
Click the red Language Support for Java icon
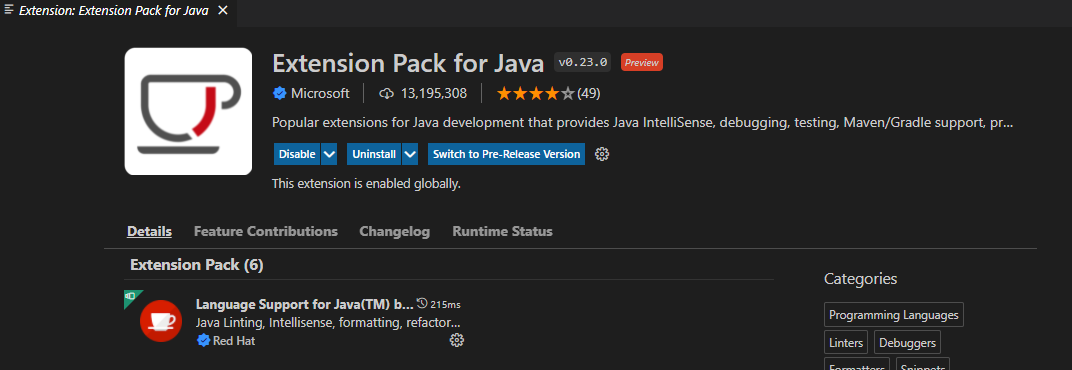pyautogui.click(x=161, y=320)
